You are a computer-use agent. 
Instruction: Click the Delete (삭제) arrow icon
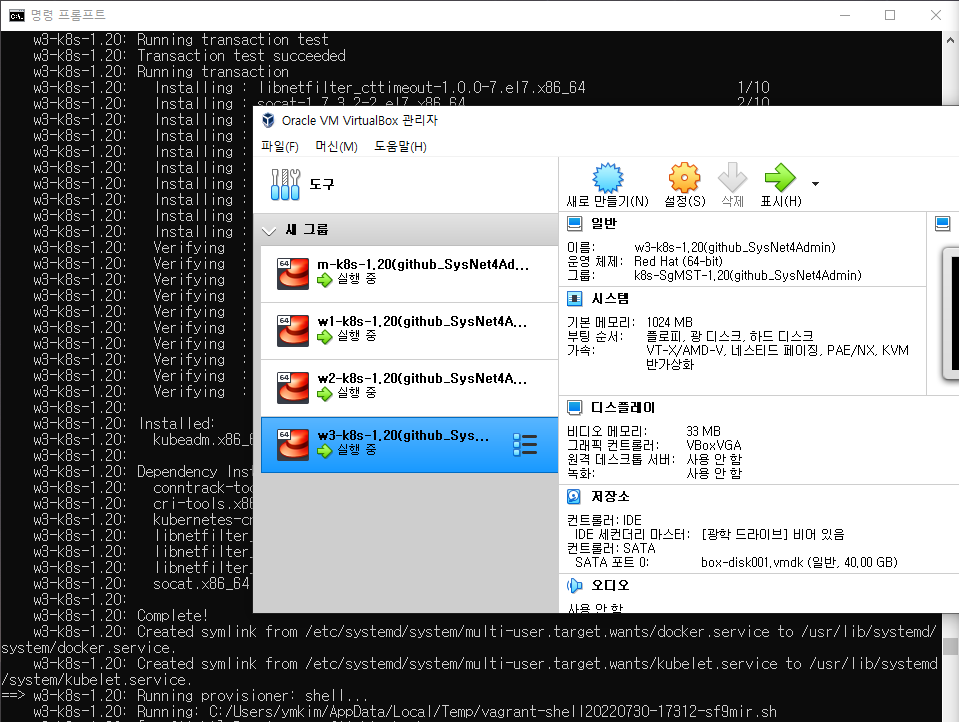coord(732,178)
